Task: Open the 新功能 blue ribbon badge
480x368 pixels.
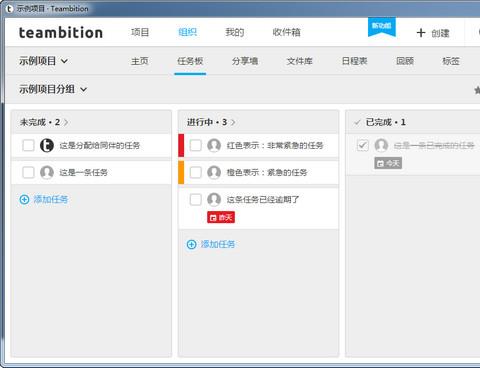Action: [382, 26]
